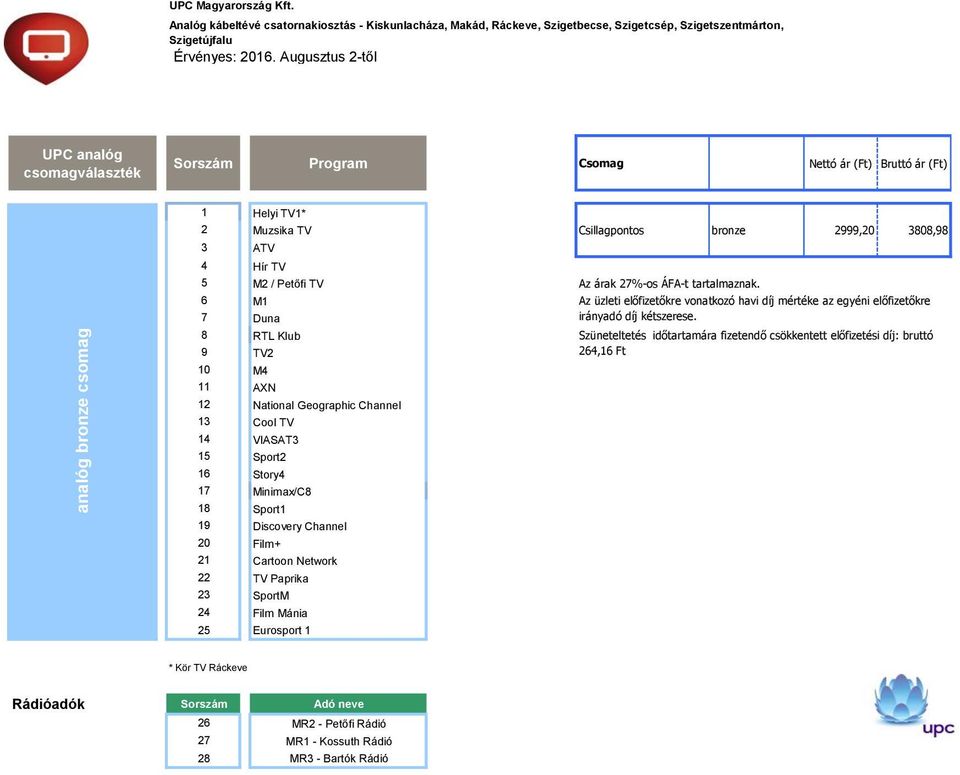The image size is (960, 775).
Task: Select MR1 - Kossuth Rádió row
Action: click(339, 741)
